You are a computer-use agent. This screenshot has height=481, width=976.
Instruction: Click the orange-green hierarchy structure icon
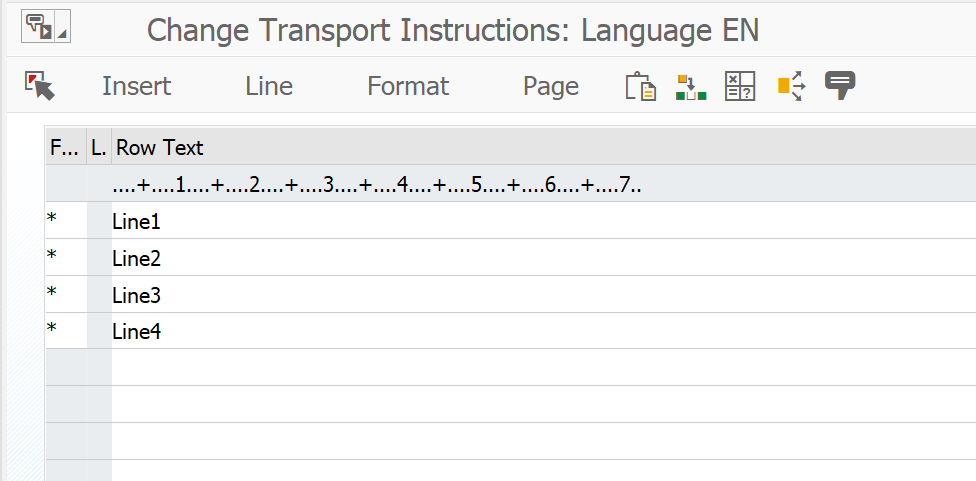pyautogui.click(x=691, y=86)
